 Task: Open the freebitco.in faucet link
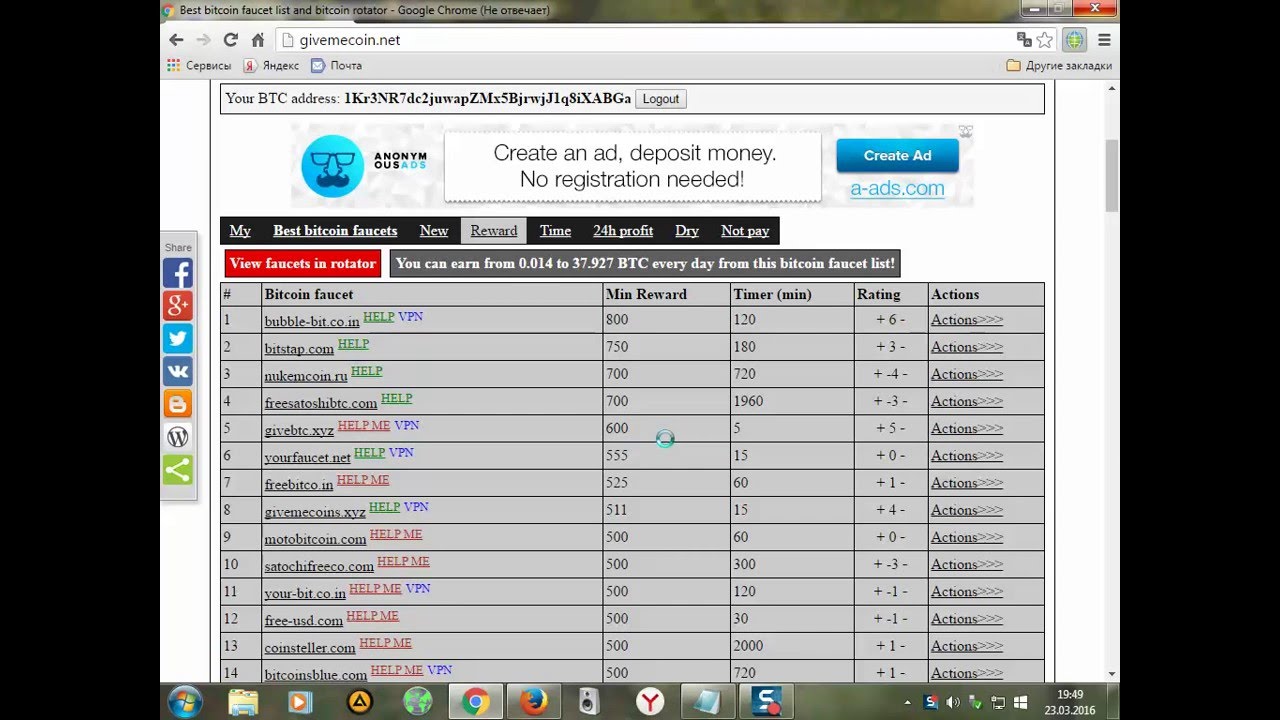pyautogui.click(x=299, y=484)
